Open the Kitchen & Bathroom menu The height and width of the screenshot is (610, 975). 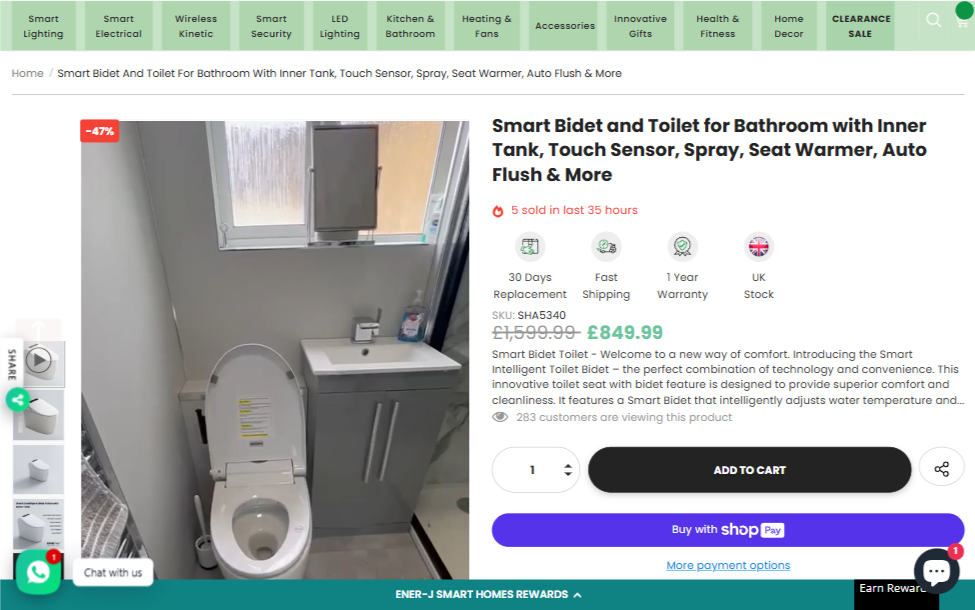tap(411, 26)
